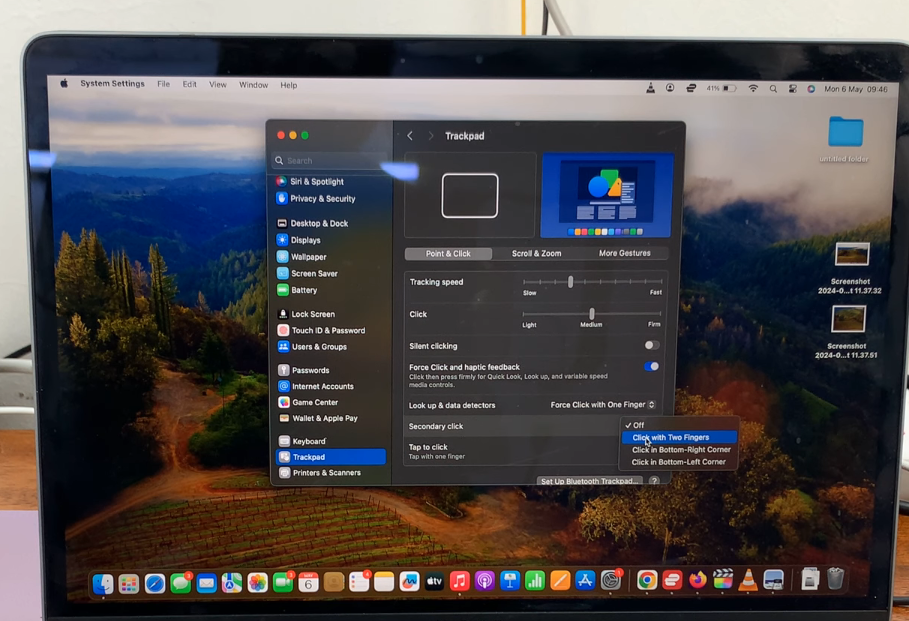This screenshot has width=909, height=621.
Task: Open Podcasts from the Dock
Action: 485,581
